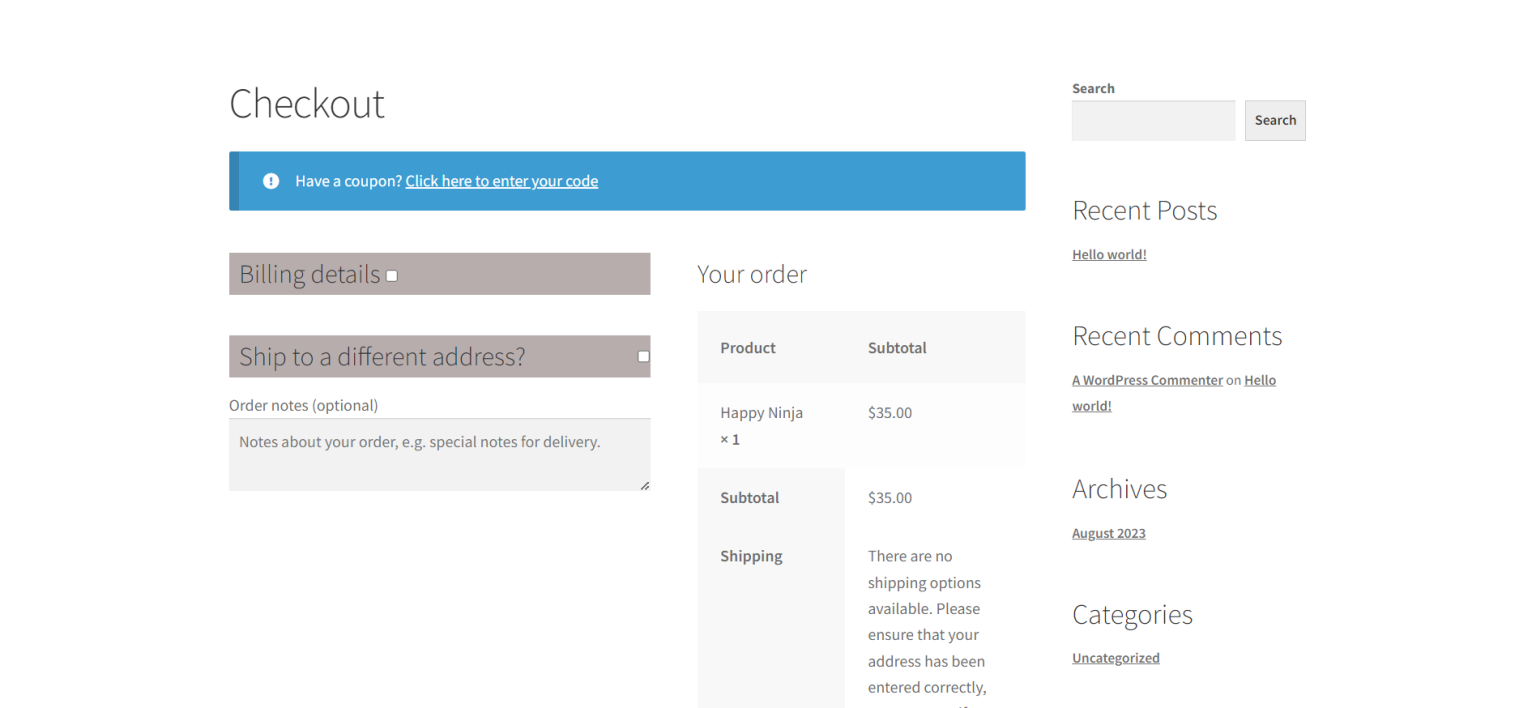The height and width of the screenshot is (708, 1536).
Task: Open the coupon code entry link
Action: tap(501, 181)
